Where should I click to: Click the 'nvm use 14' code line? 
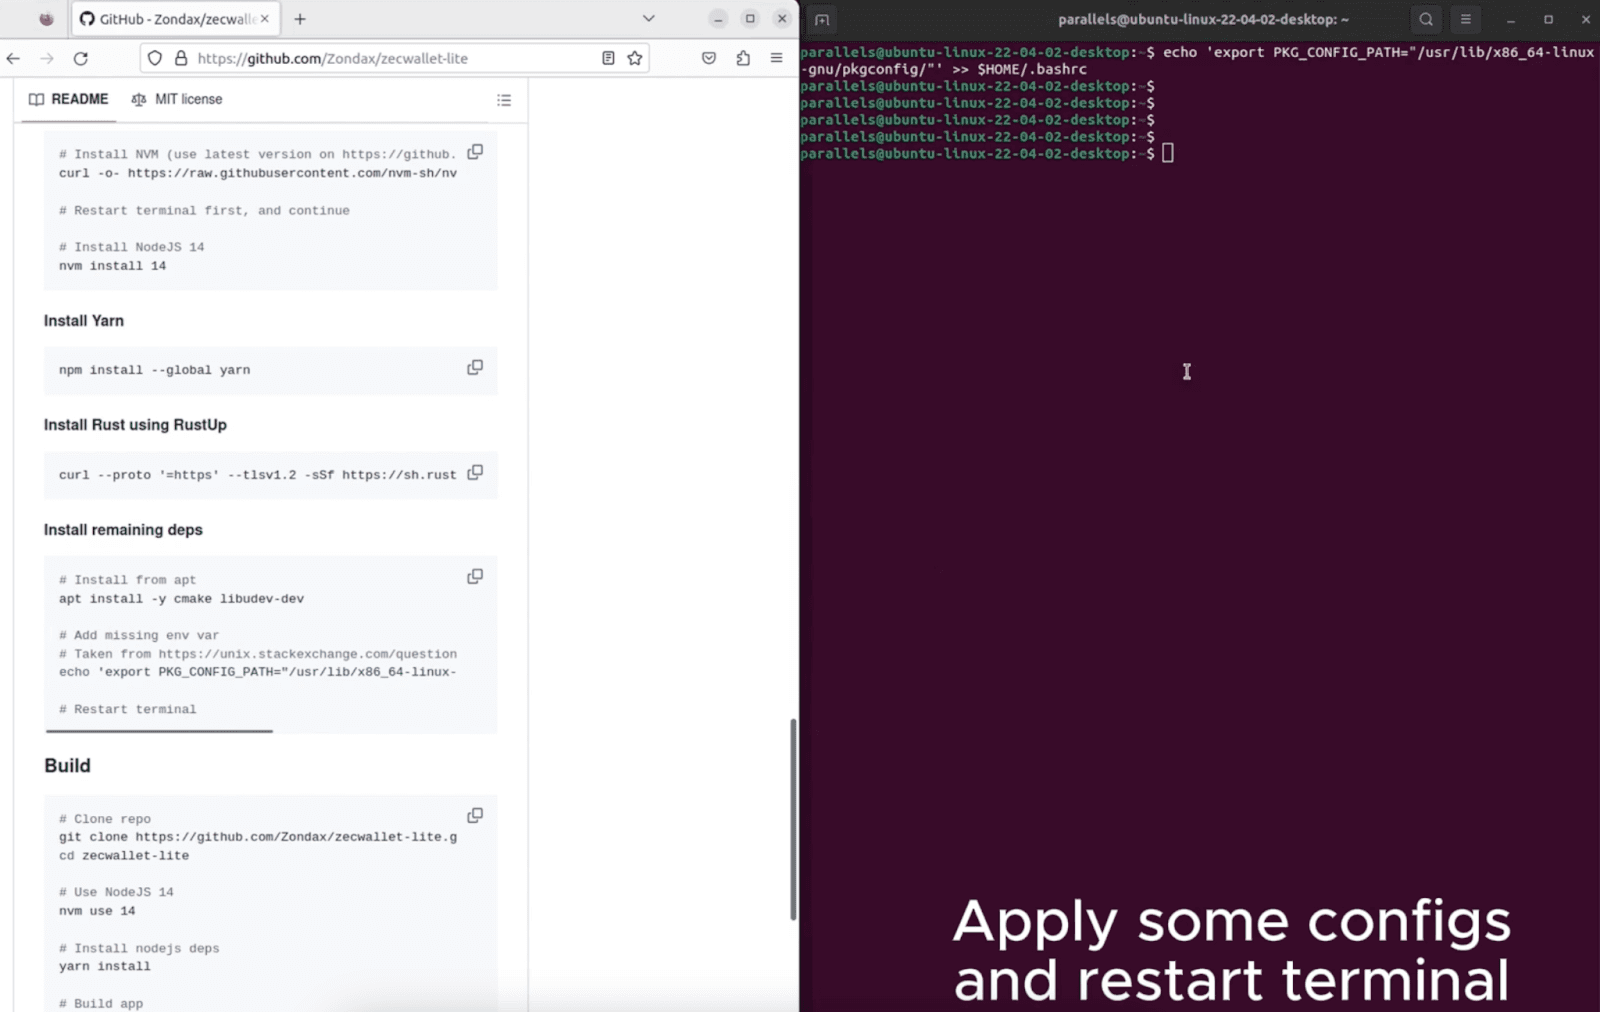[x=97, y=911]
